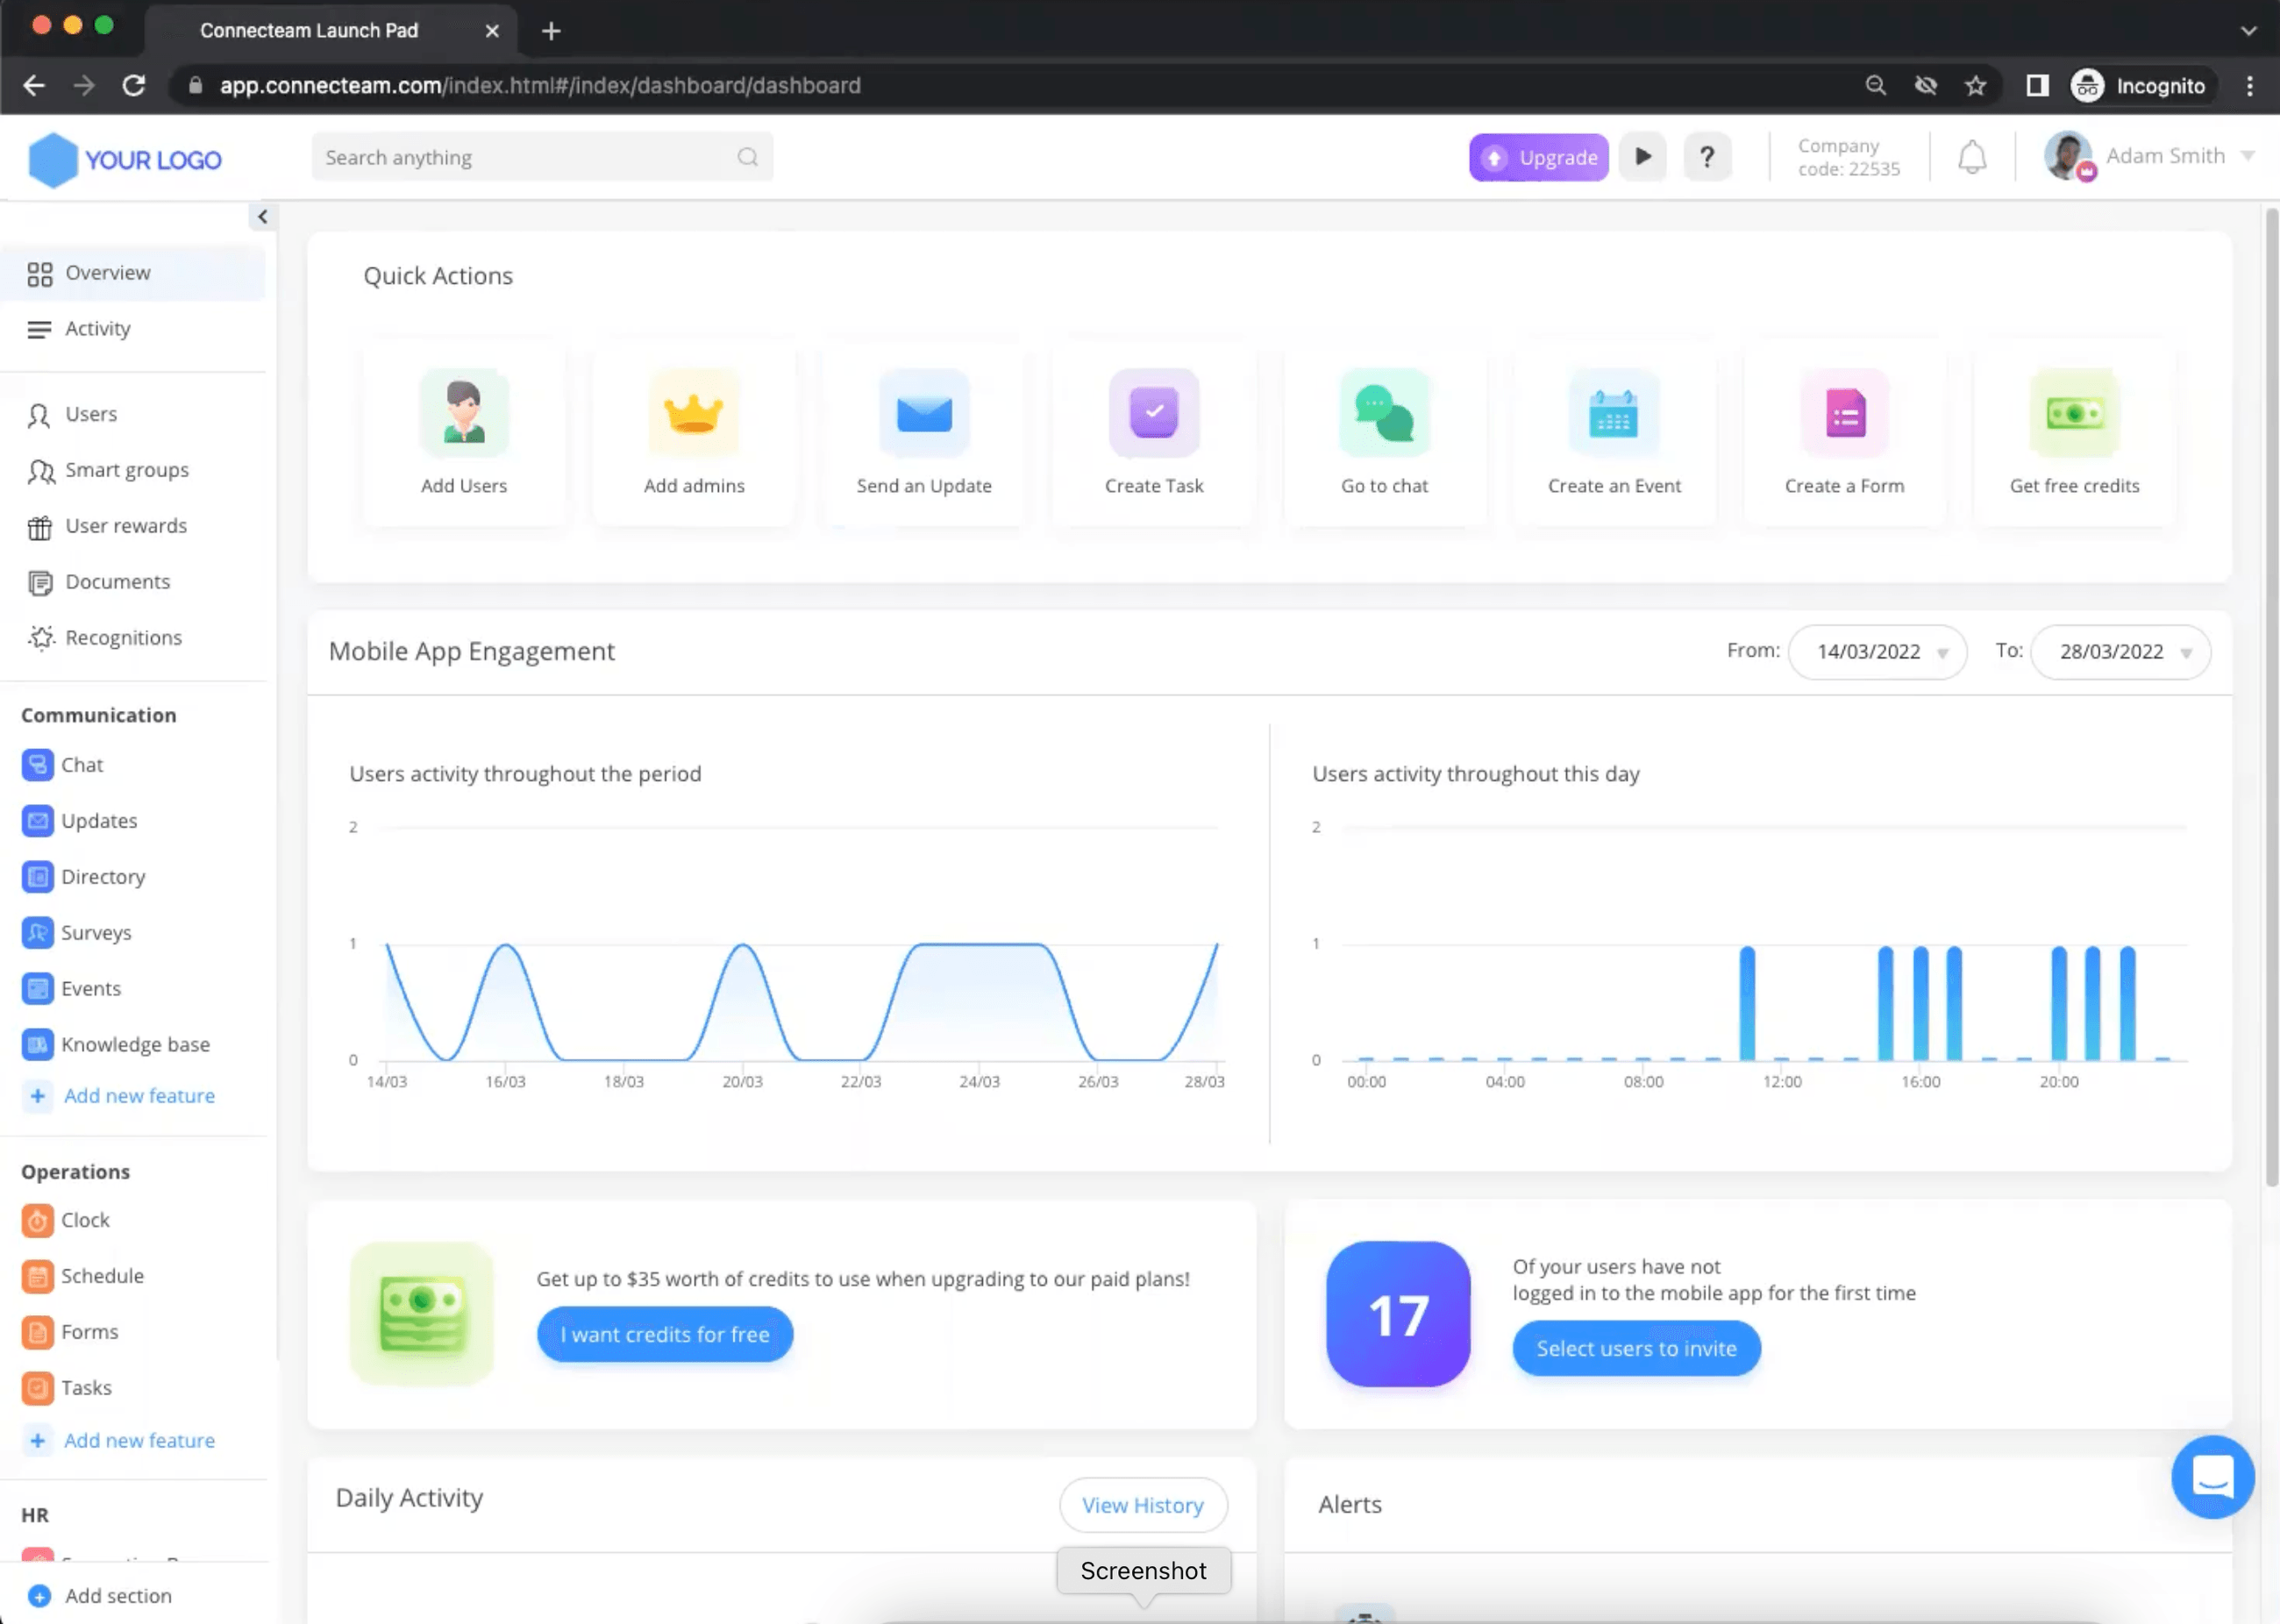Focus the Search anything field
The height and width of the screenshot is (1624, 2280).
coord(542,157)
